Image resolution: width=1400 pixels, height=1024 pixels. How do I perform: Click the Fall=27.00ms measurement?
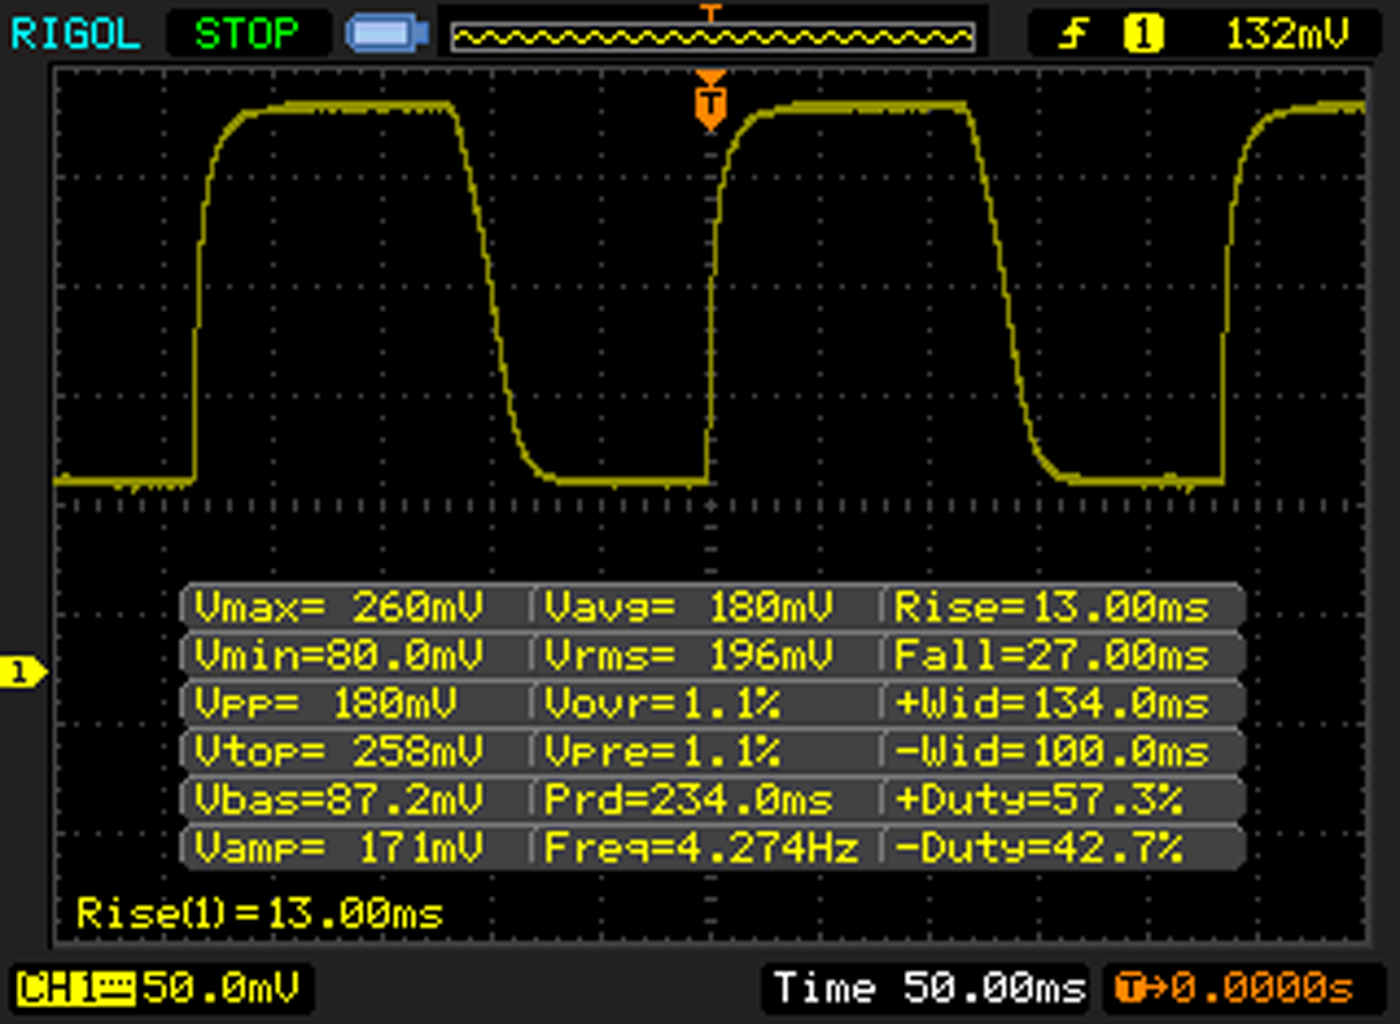coord(1052,655)
